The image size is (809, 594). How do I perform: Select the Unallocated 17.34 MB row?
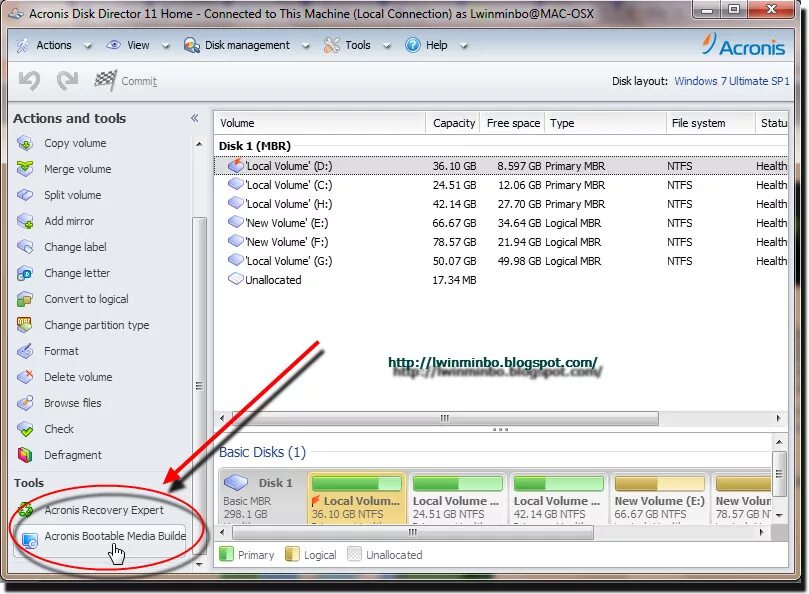click(501, 280)
